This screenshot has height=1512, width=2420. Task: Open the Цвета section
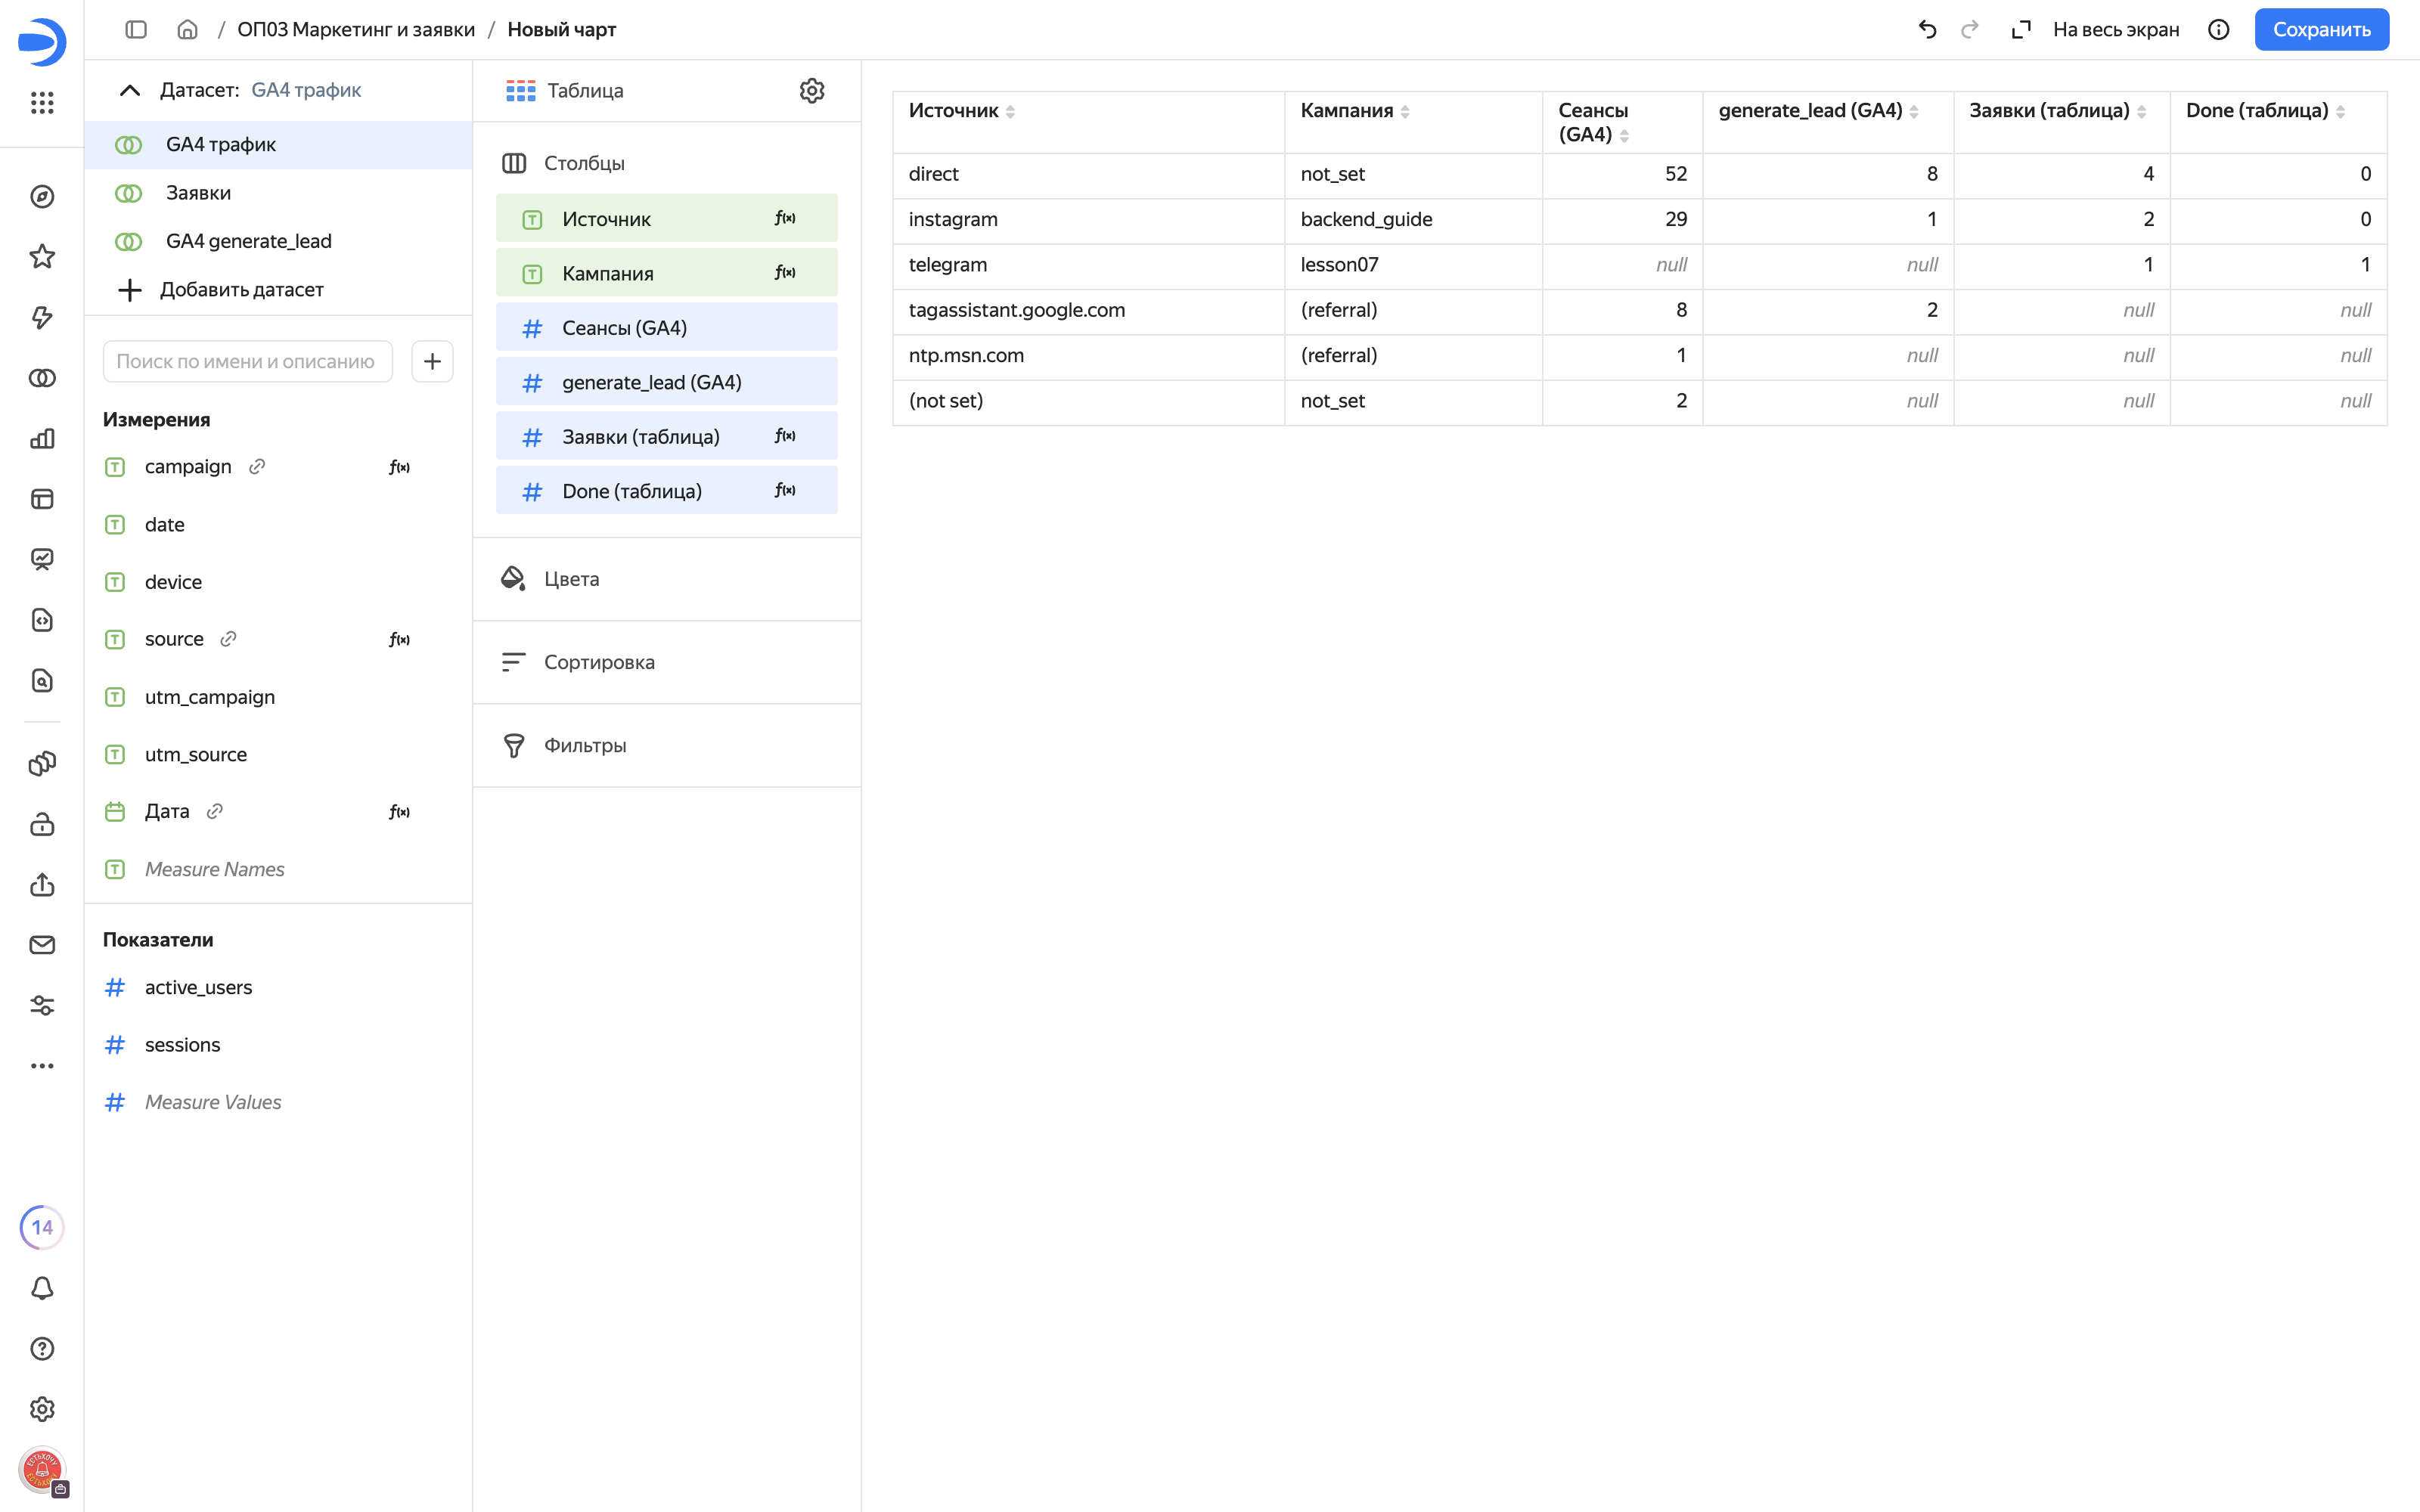[666, 579]
